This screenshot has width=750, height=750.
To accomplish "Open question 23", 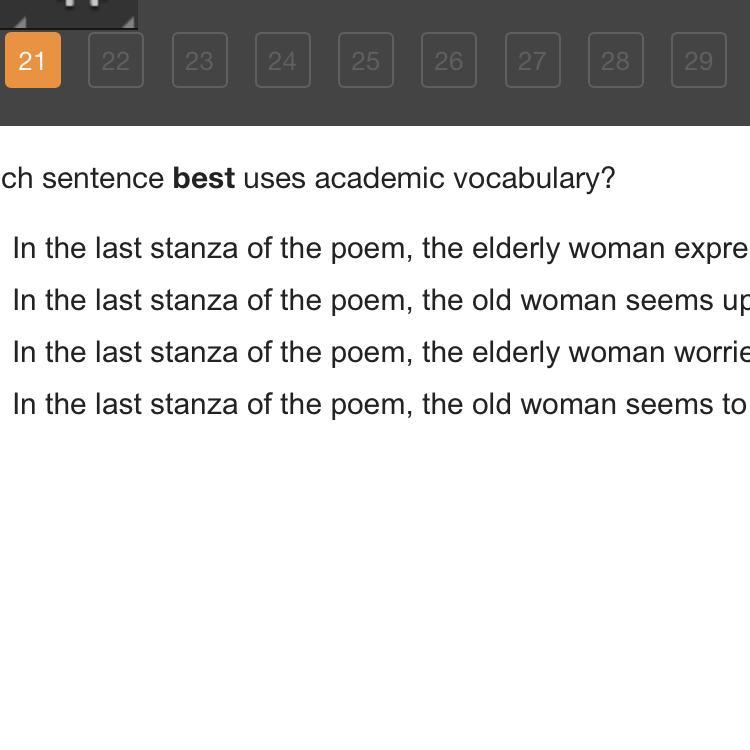I will (199, 60).
